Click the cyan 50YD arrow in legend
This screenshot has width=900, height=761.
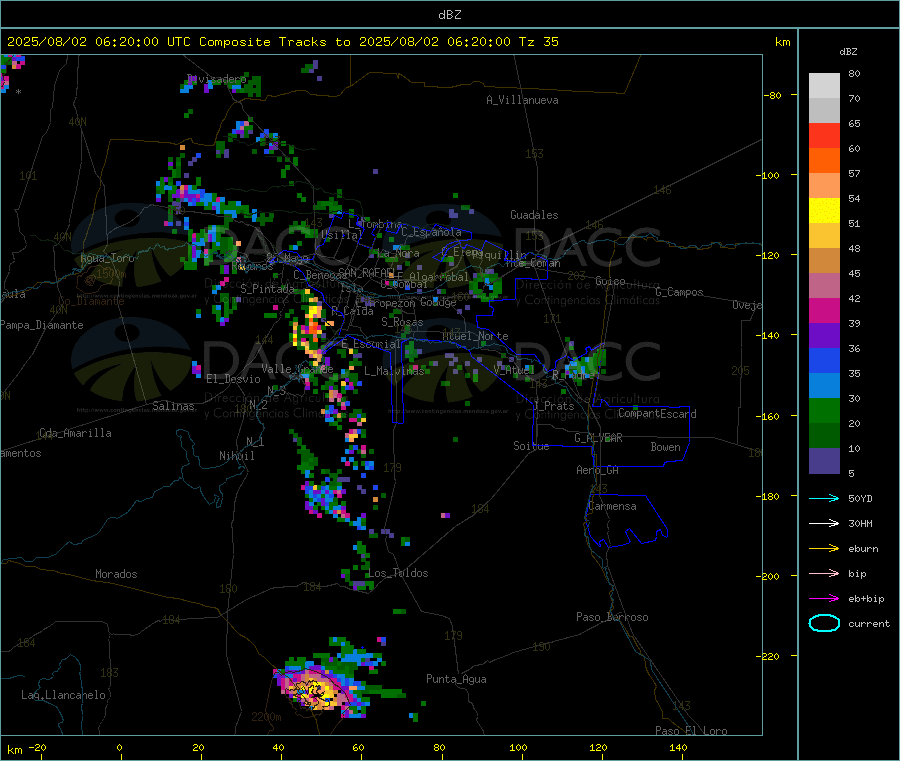tap(824, 498)
